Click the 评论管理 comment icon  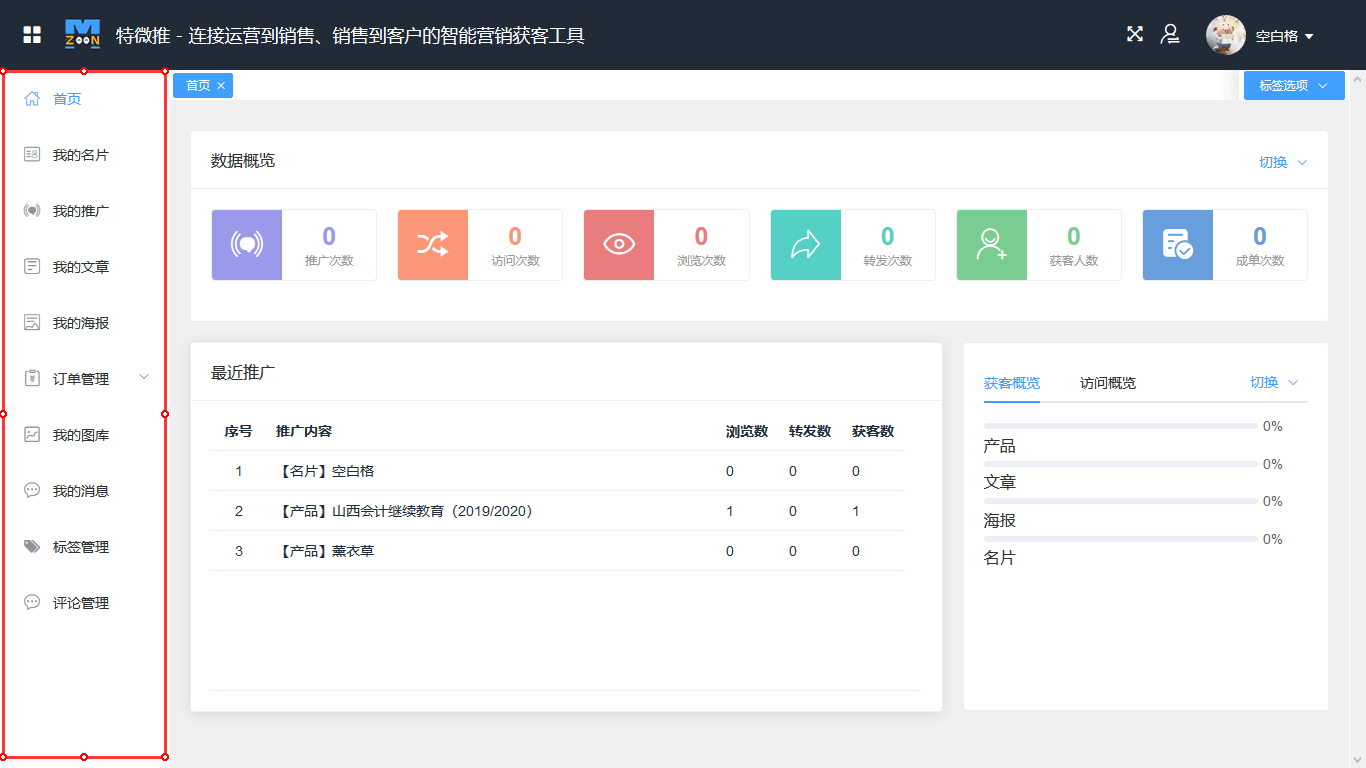coord(32,603)
